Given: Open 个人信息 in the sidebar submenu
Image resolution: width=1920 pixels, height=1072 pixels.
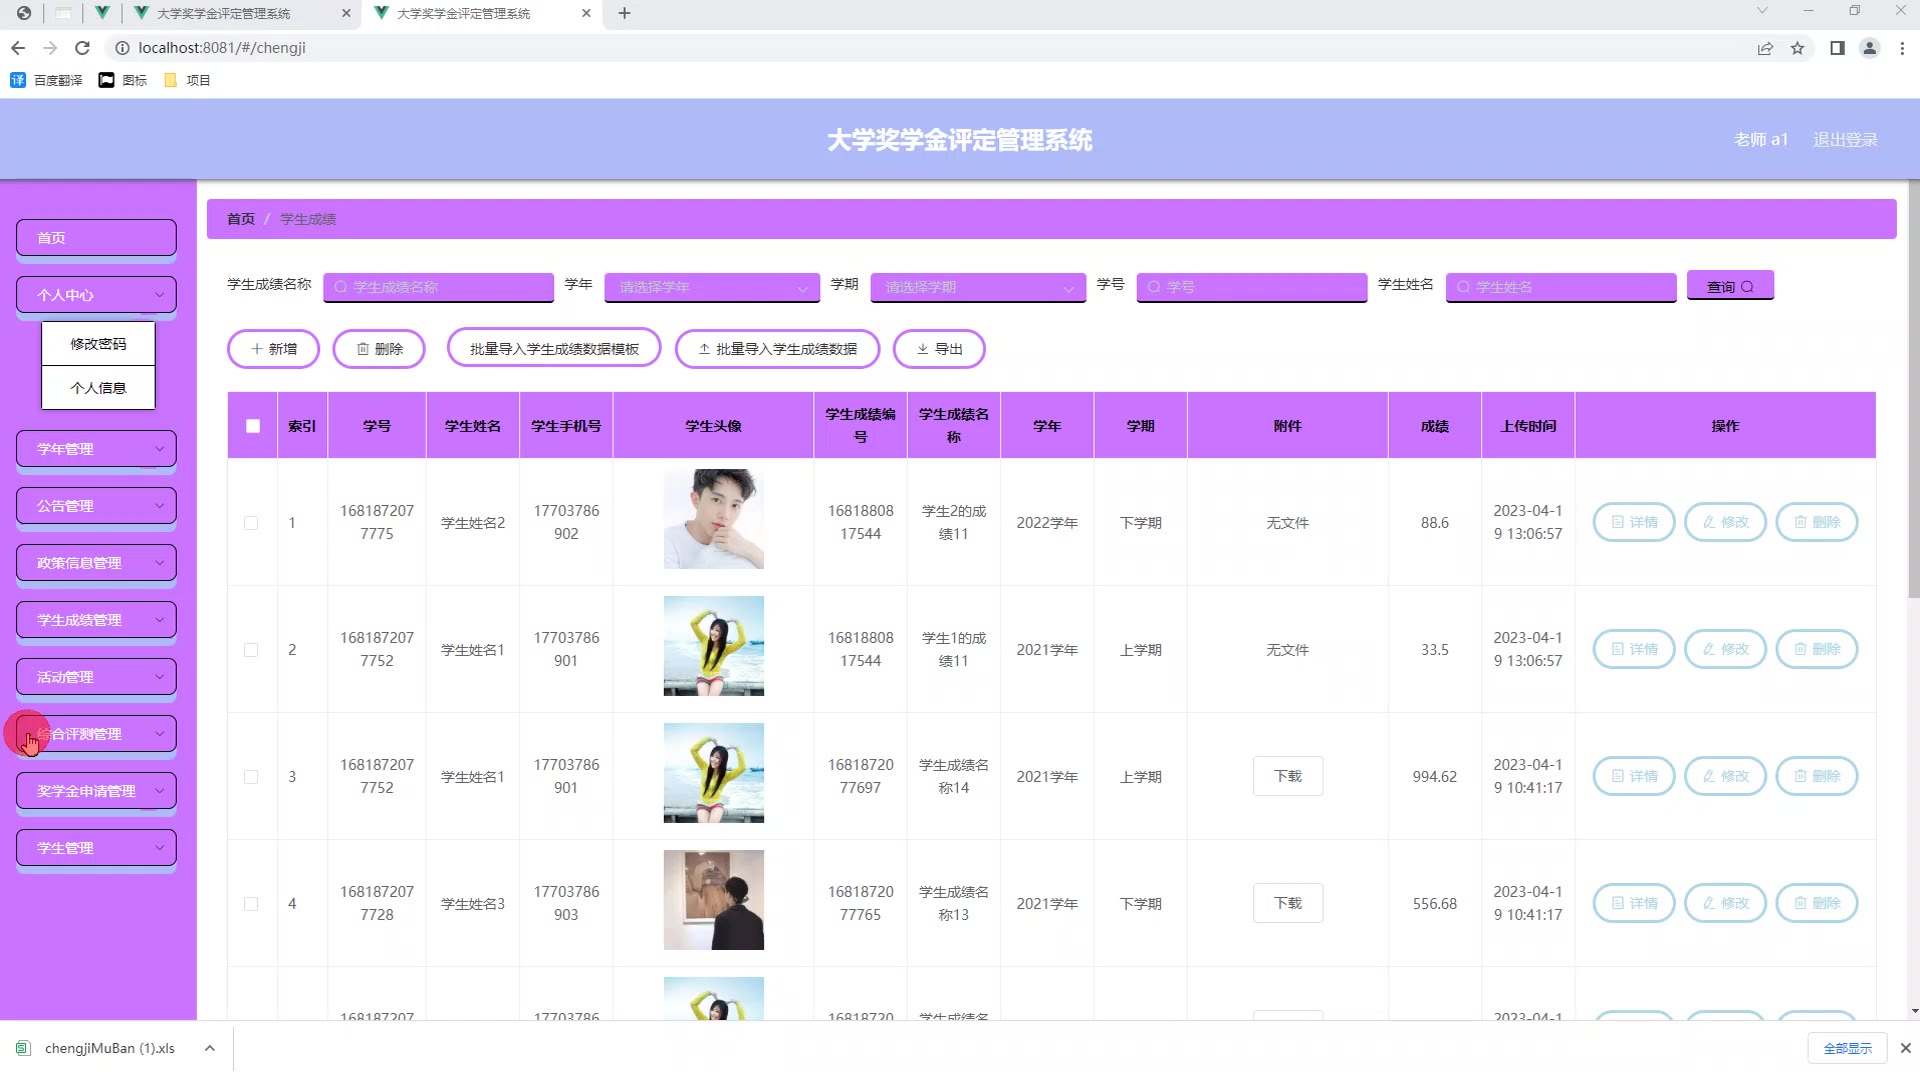Looking at the screenshot, I should (x=98, y=388).
